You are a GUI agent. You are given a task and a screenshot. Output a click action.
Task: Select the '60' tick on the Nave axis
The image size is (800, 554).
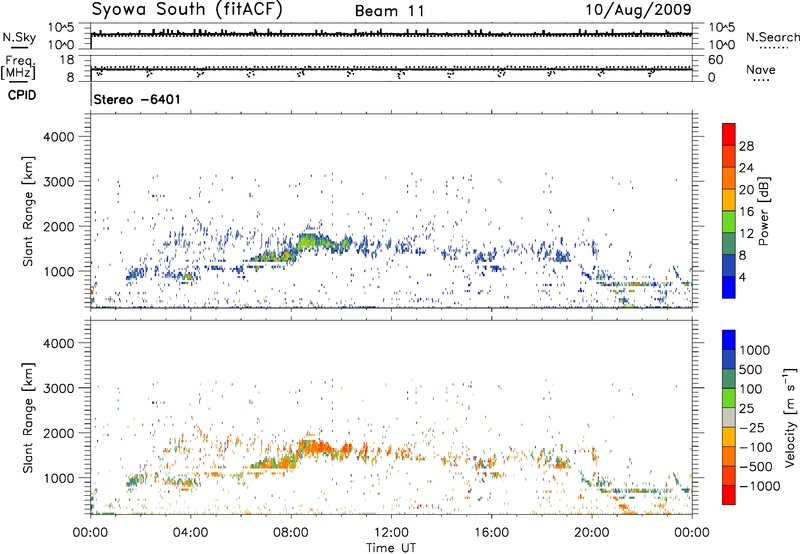click(x=716, y=60)
